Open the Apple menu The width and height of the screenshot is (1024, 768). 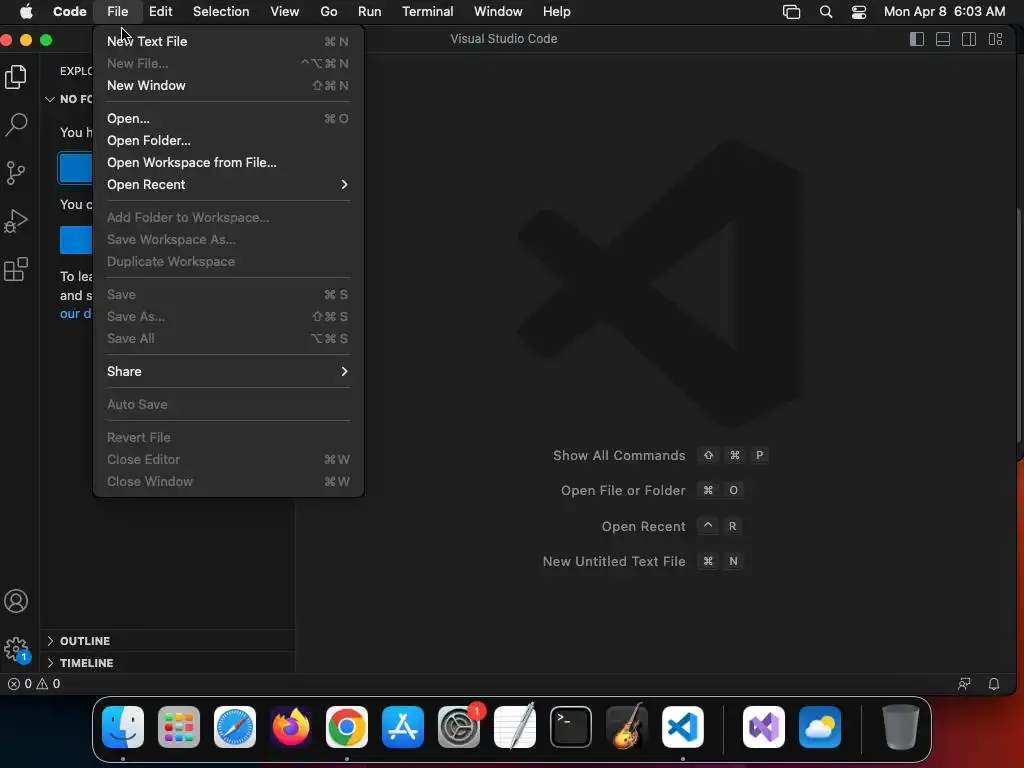[x=26, y=12]
